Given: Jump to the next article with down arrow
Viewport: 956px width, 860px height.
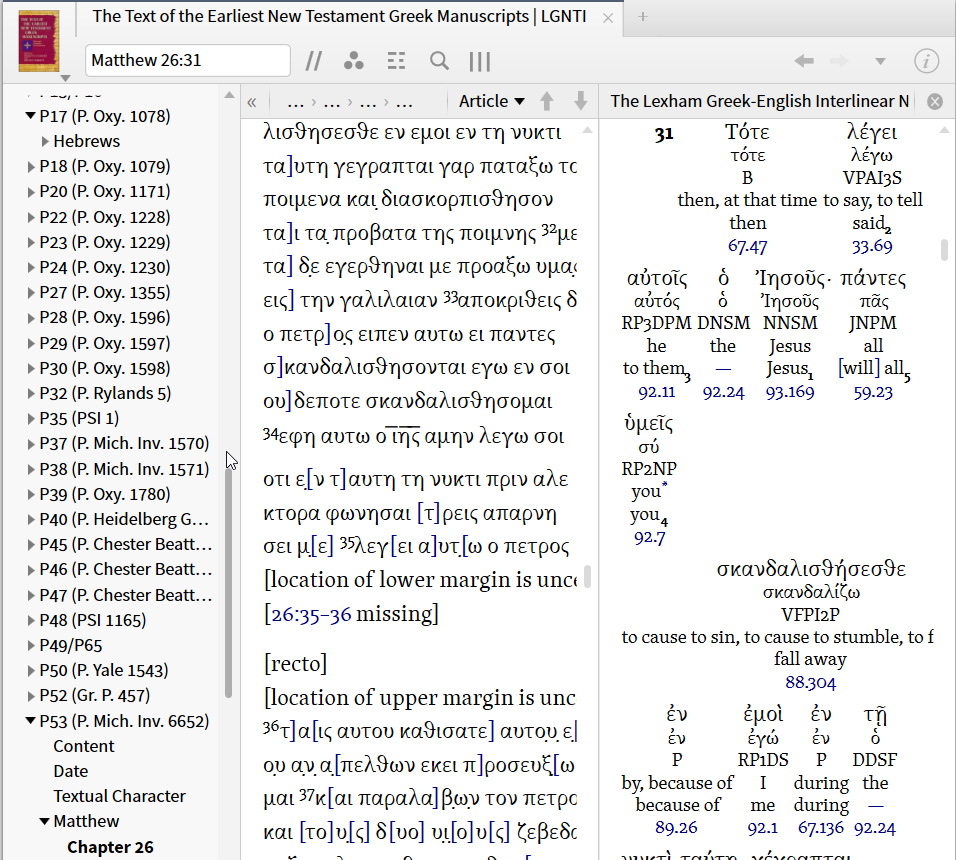Looking at the screenshot, I should (x=580, y=101).
